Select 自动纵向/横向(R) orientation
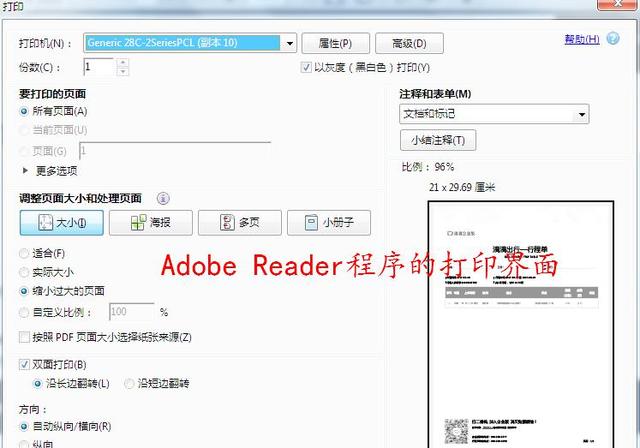The height and width of the screenshot is (448, 640). coord(24,427)
